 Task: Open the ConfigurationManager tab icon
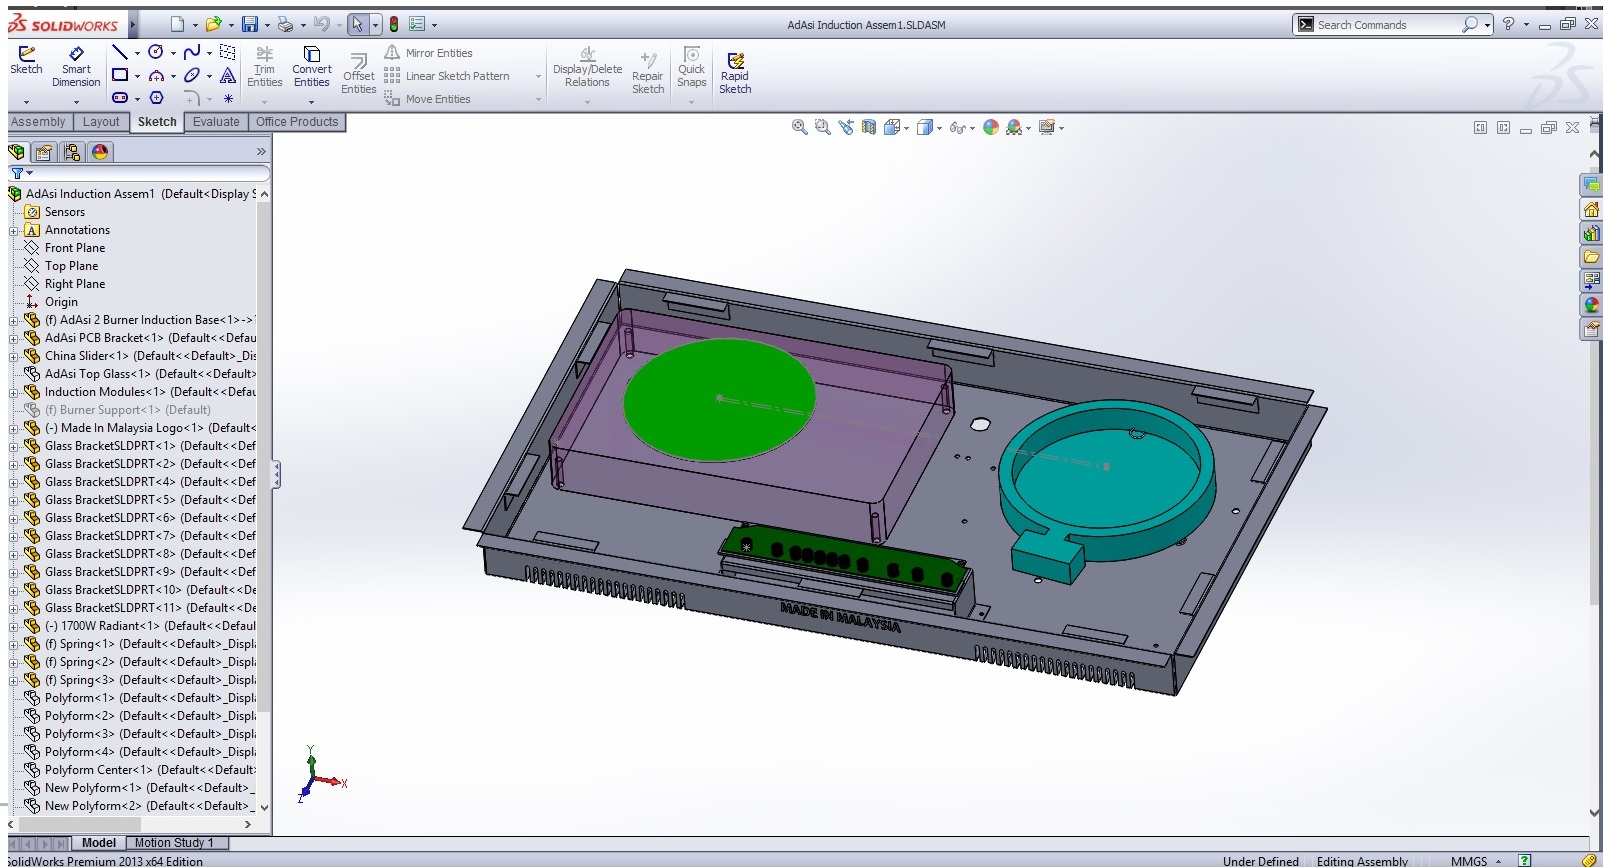72,152
